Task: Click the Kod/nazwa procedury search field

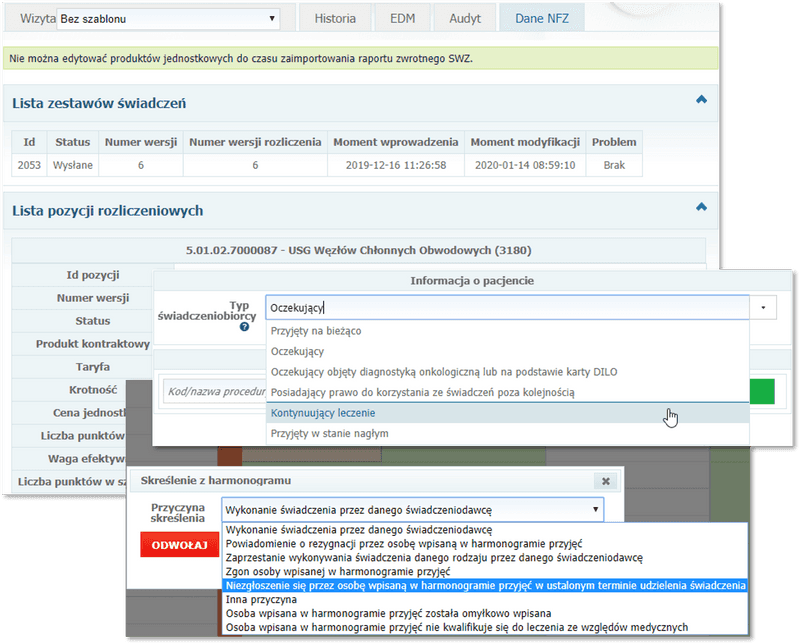Action: tap(214, 391)
